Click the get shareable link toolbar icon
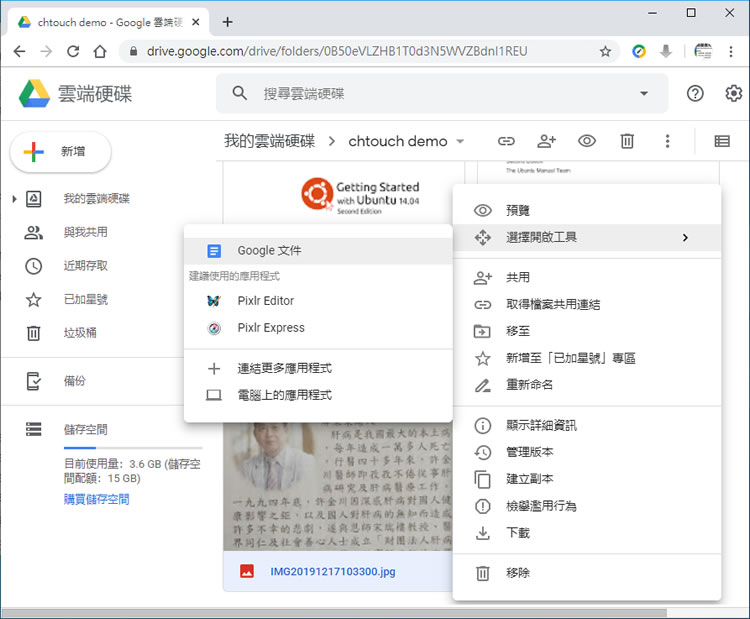The width and height of the screenshot is (750, 619). (x=506, y=141)
